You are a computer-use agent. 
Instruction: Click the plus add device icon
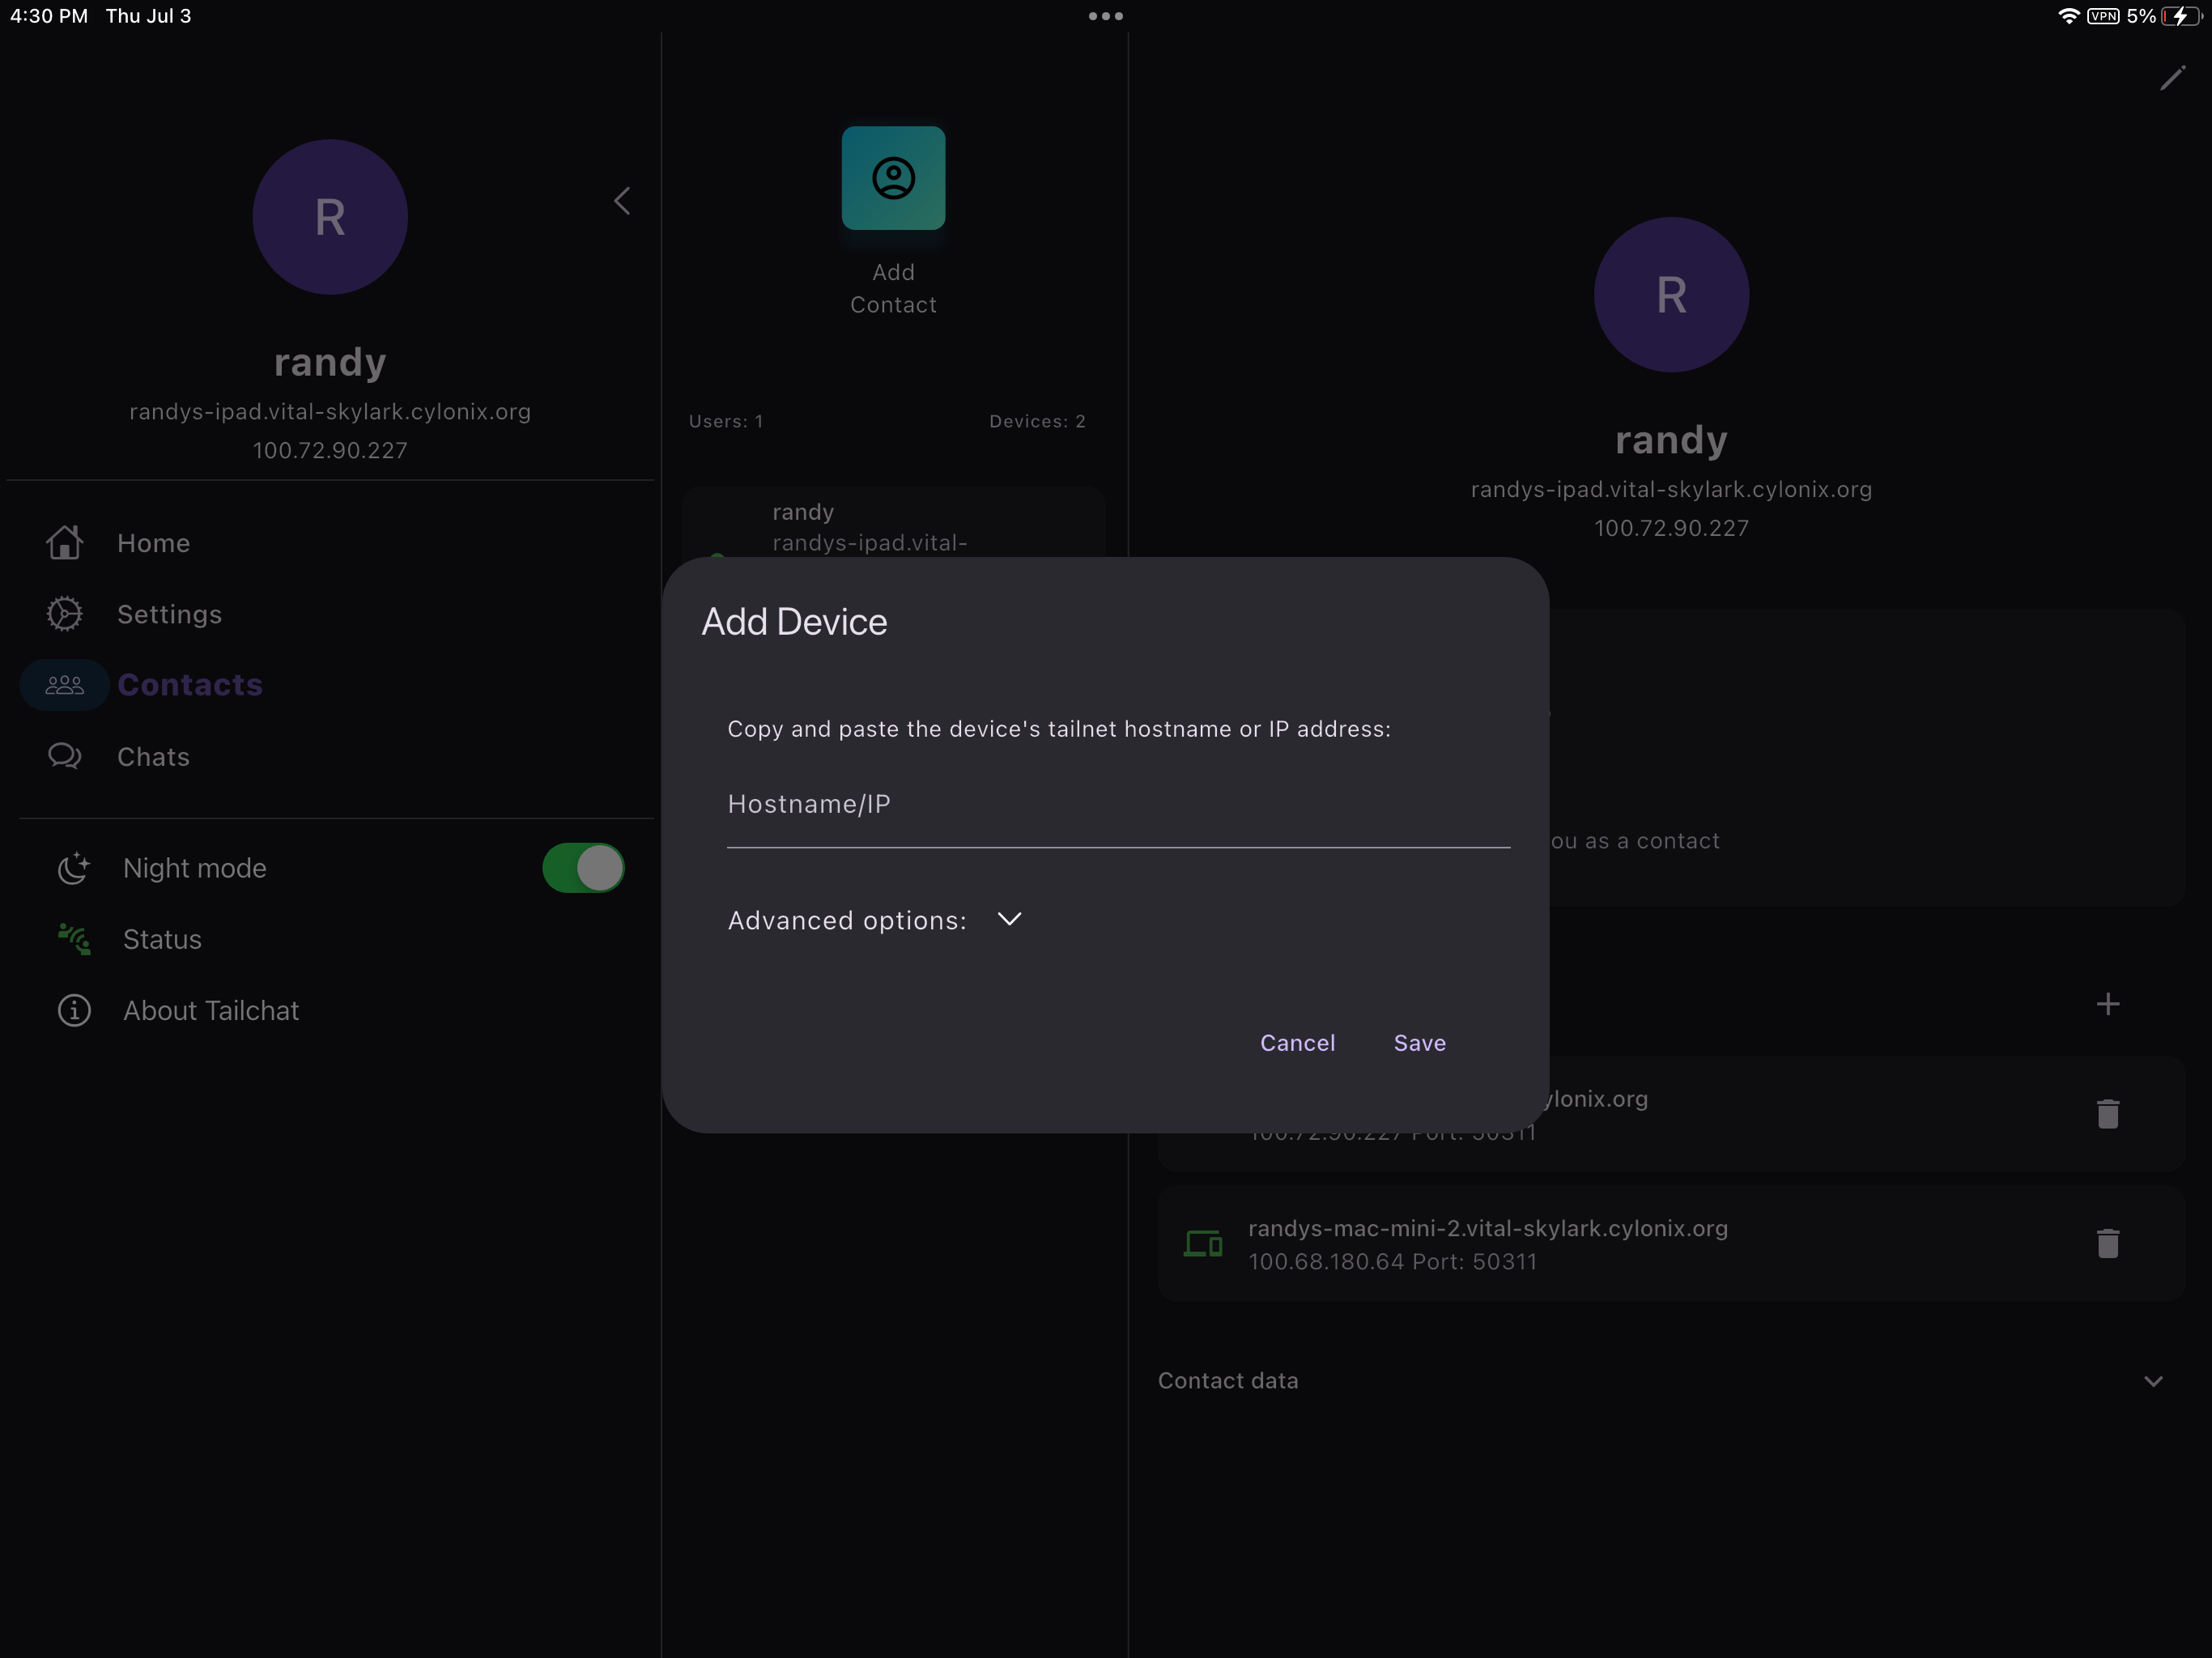(2108, 1004)
